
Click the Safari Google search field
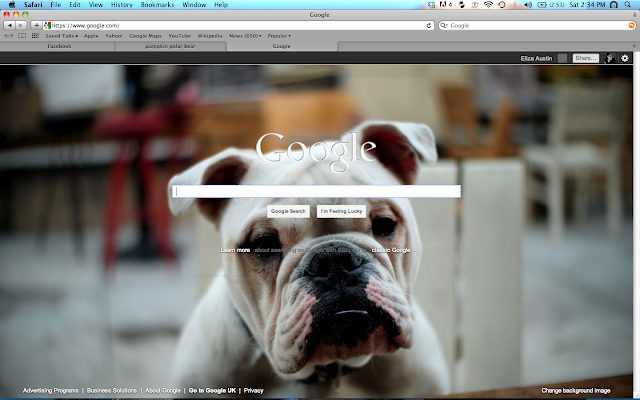pyautogui.click(x=537, y=25)
